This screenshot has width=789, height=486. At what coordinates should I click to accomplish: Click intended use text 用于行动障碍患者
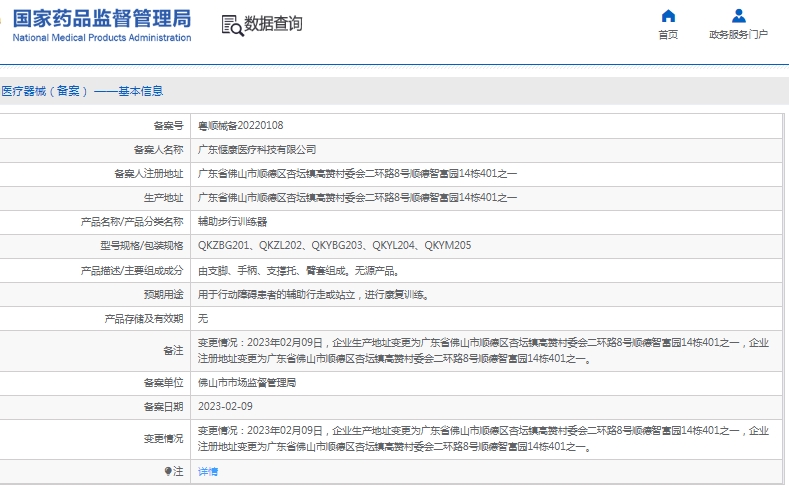pyautogui.click(x=314, y=295)
